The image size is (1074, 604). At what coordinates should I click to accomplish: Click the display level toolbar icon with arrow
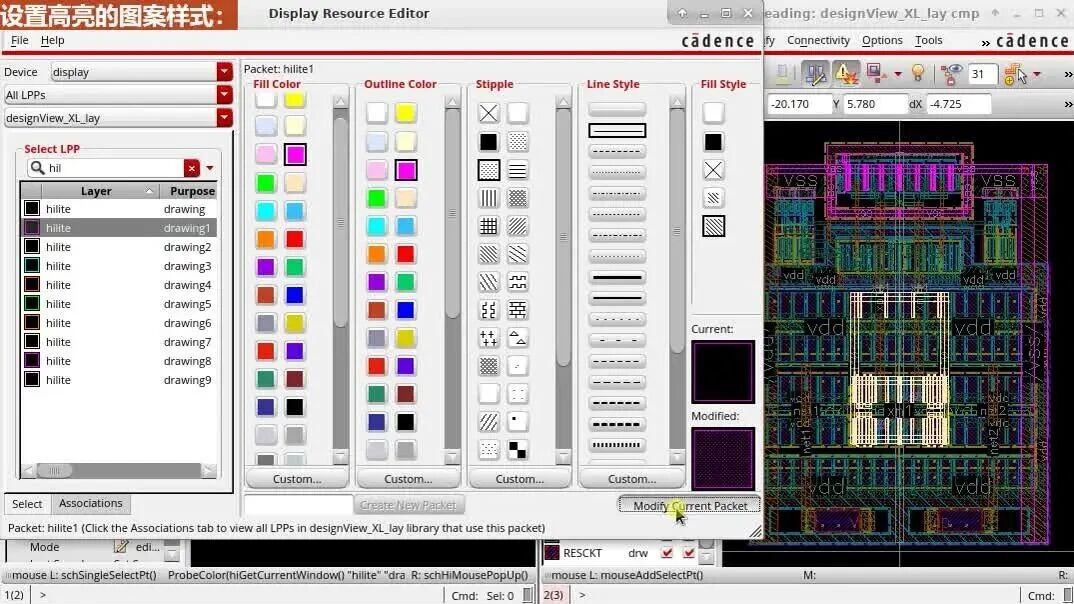coord(875,73)
